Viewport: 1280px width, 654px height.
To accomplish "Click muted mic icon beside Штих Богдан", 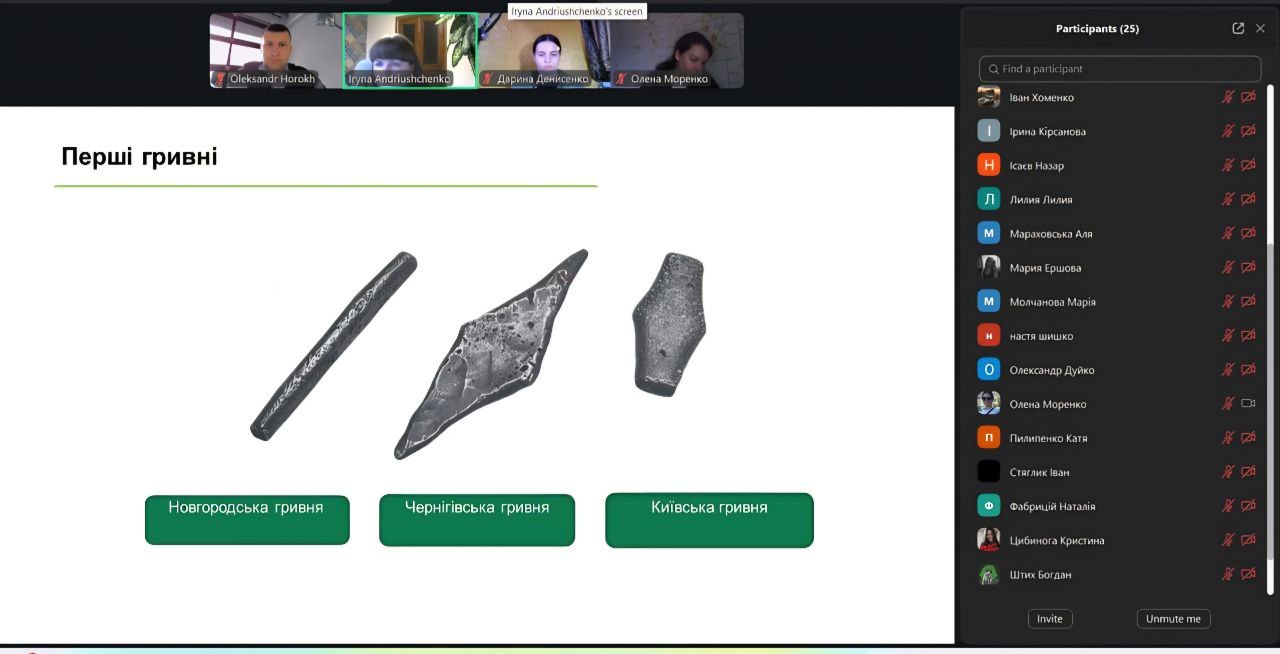I will 1228,575.
